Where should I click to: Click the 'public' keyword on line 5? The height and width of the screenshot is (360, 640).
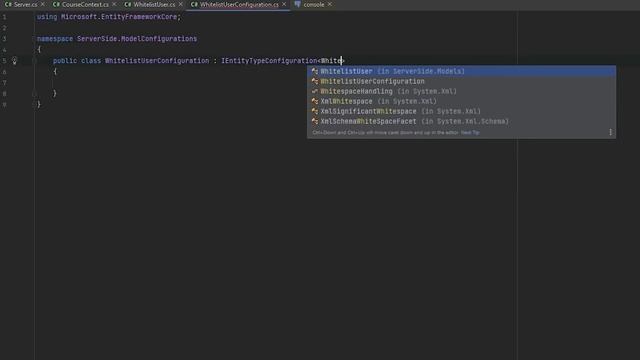pos(65,61)
